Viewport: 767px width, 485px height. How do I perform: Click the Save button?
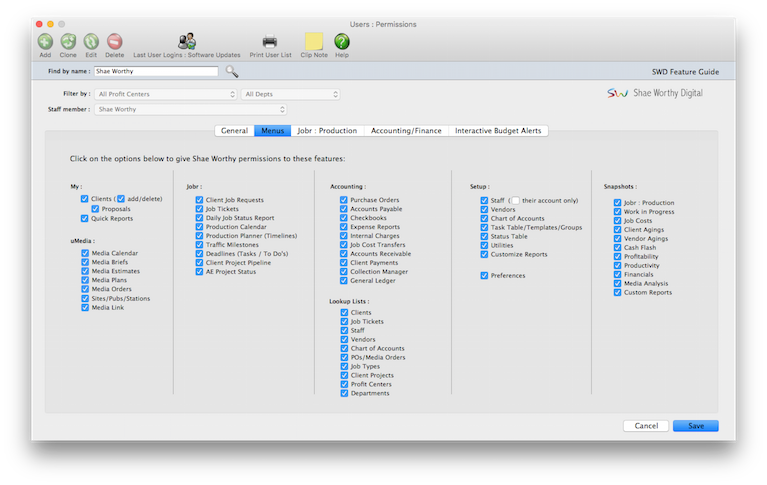pos(695,426)
